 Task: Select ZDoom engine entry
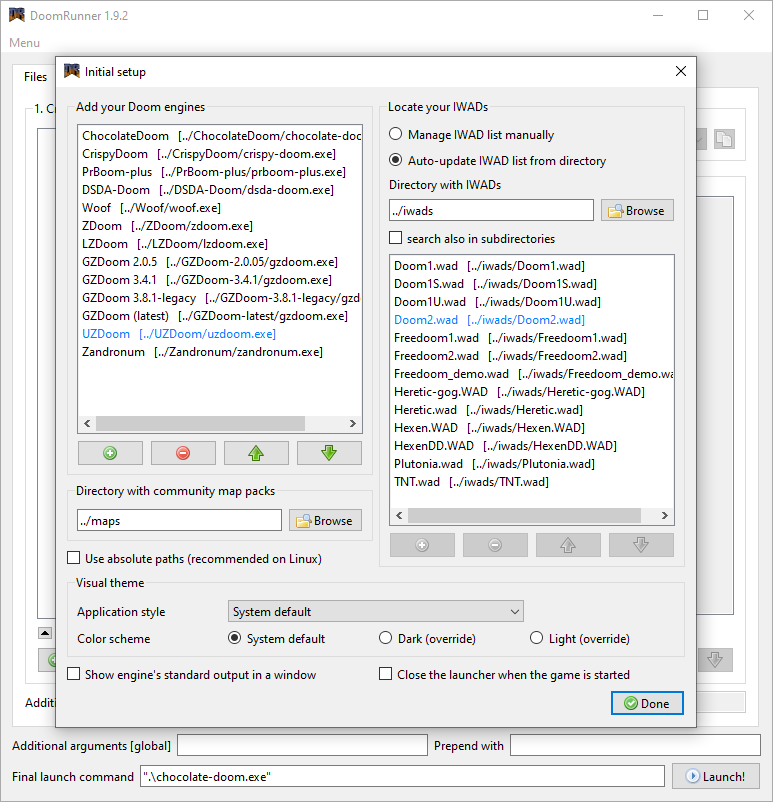220,226
